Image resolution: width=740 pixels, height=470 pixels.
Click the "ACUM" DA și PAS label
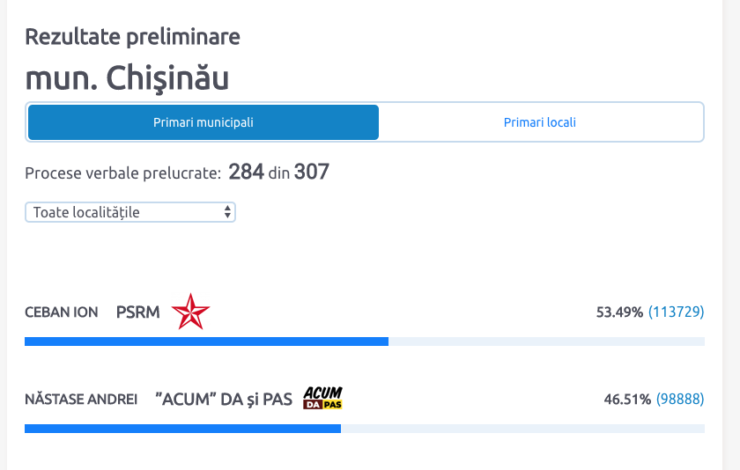coord(224,399)
